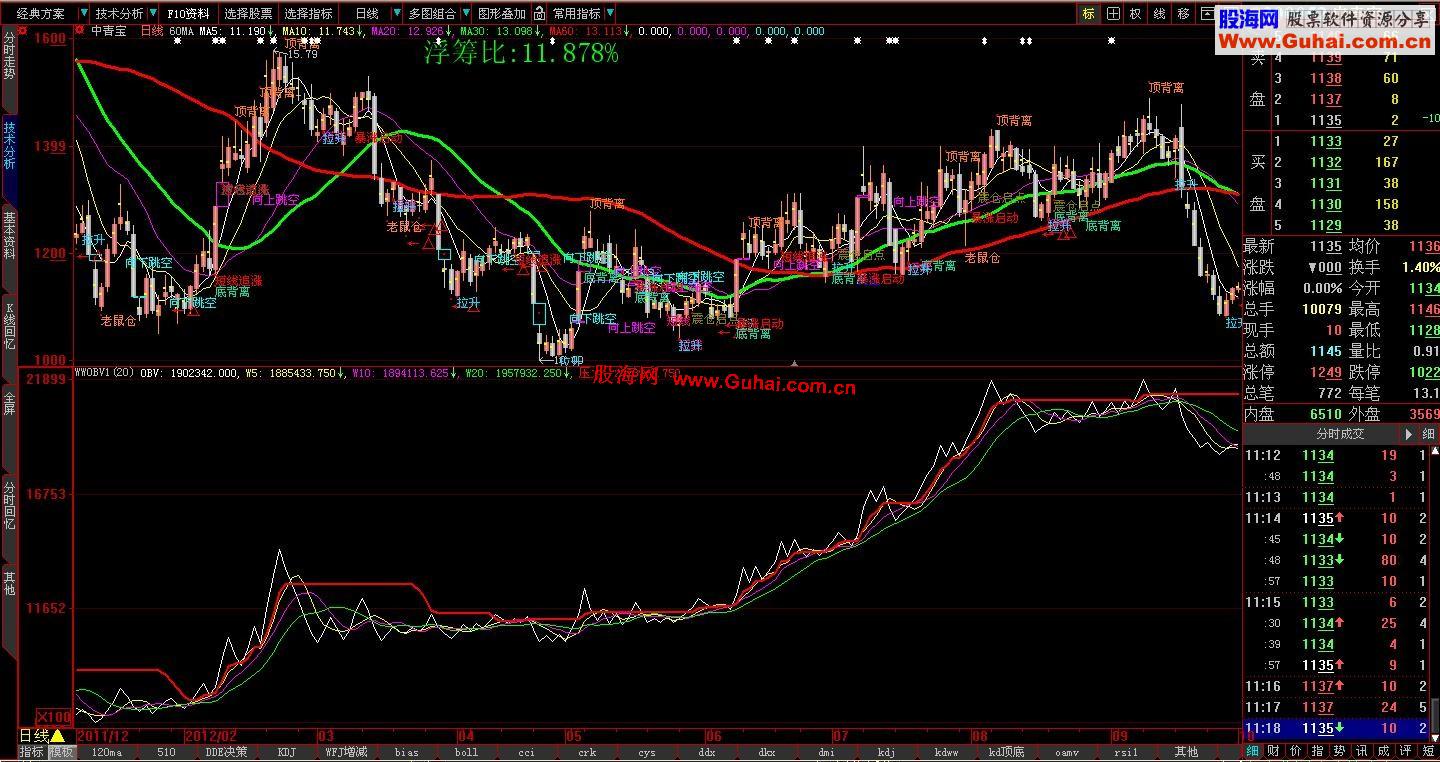Select the 移 move tool

pos(1183,14)
